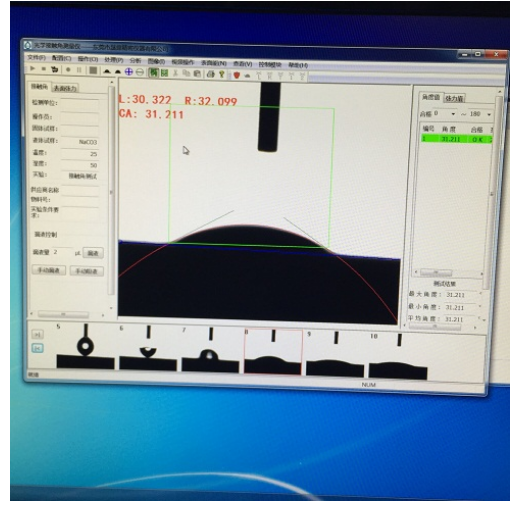The width and height of the screenshot is (517, 505).
Task: Open the 处理(P) menu
Action: pos(114,60)
